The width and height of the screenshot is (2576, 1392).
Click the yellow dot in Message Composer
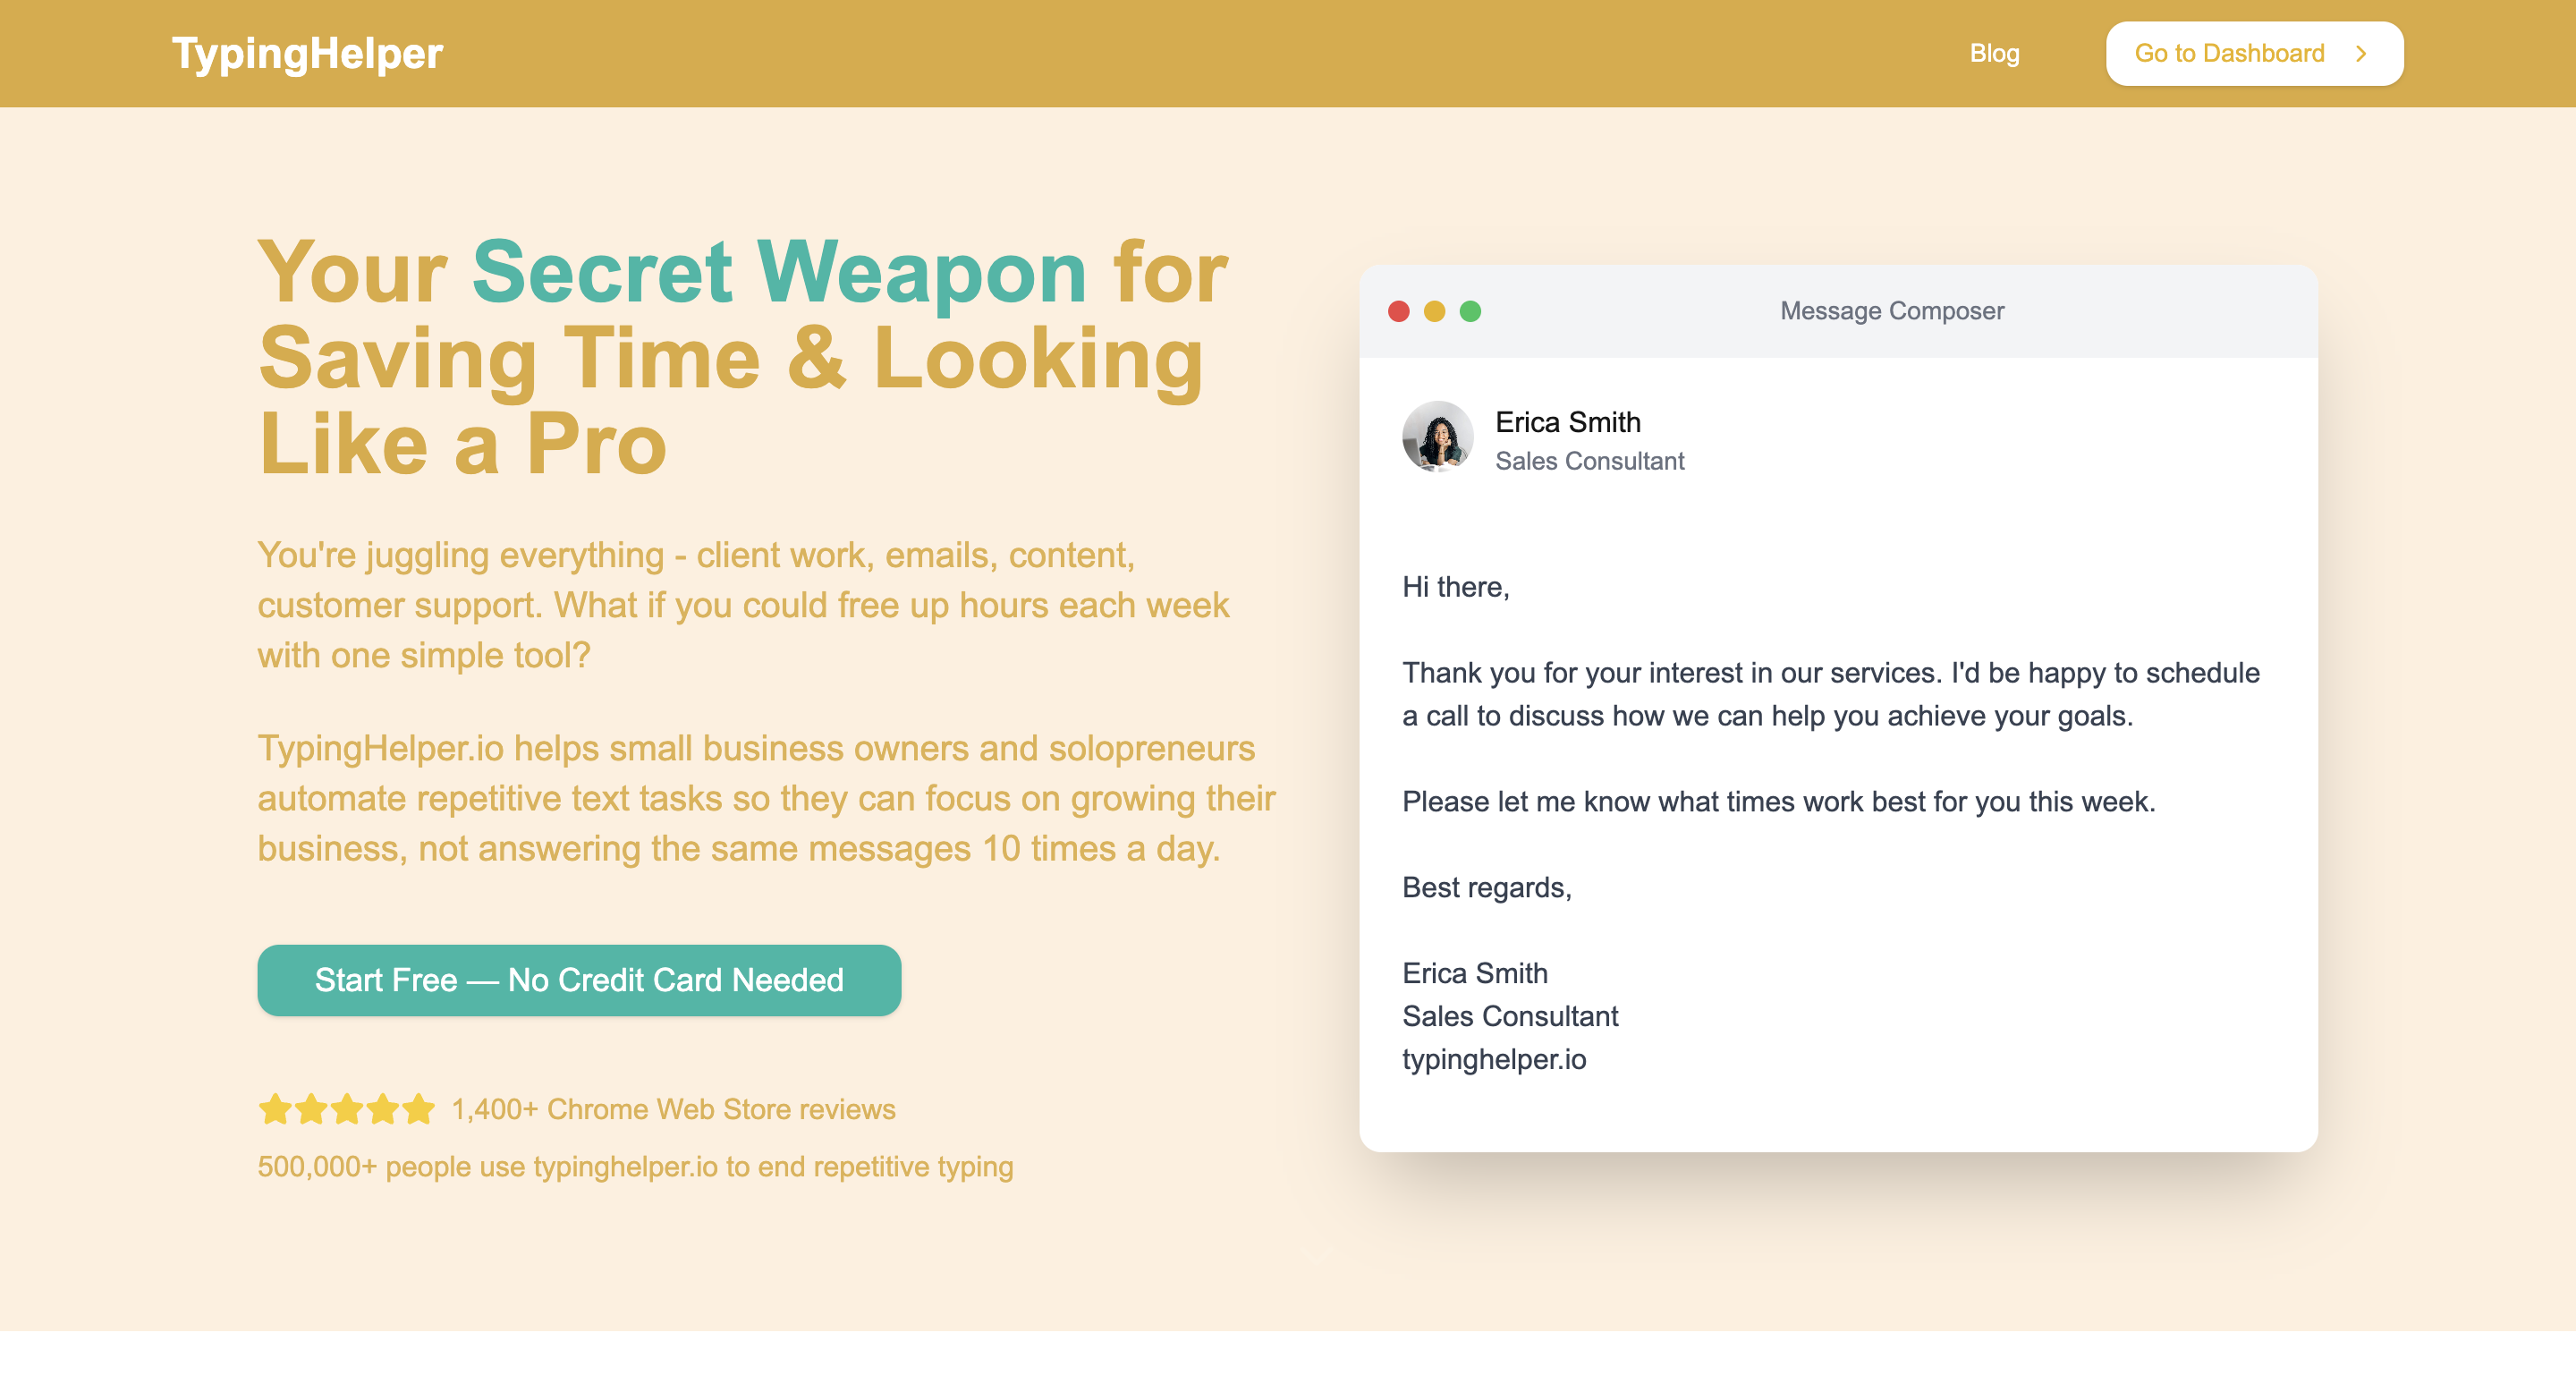pyautogui.click(x=1434, y=312)
